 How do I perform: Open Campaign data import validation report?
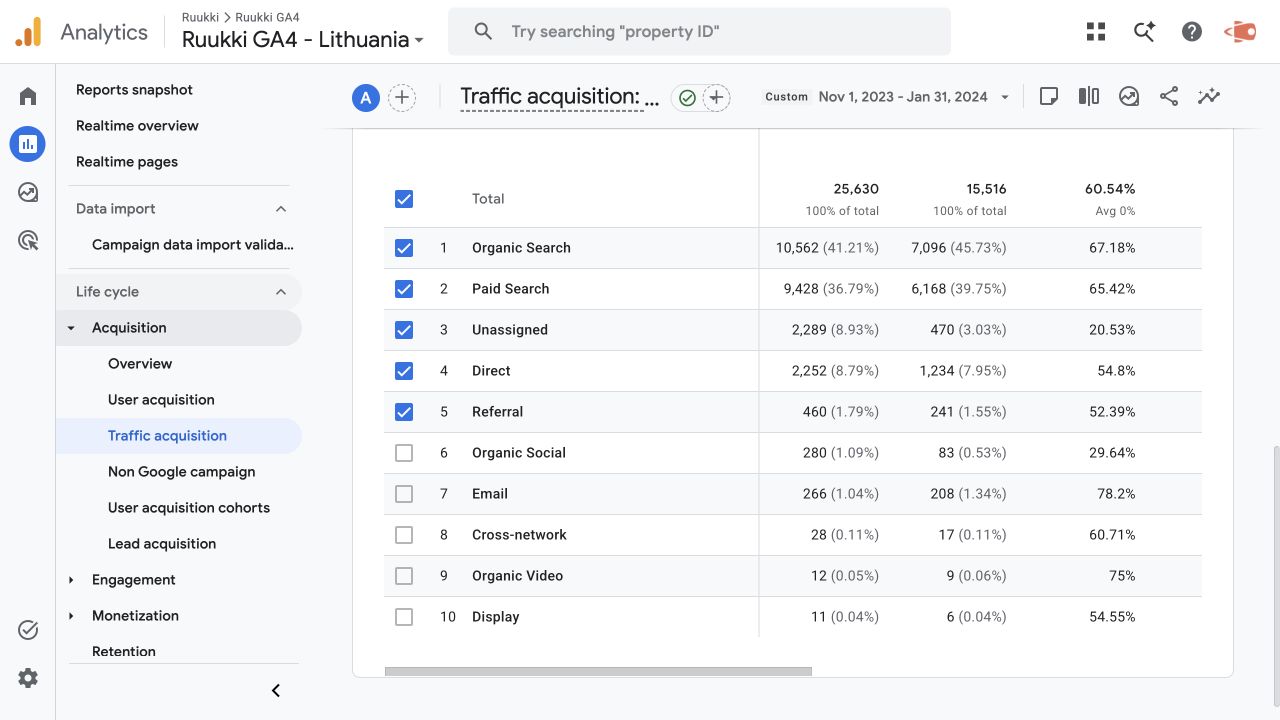[x=193, y=245]
